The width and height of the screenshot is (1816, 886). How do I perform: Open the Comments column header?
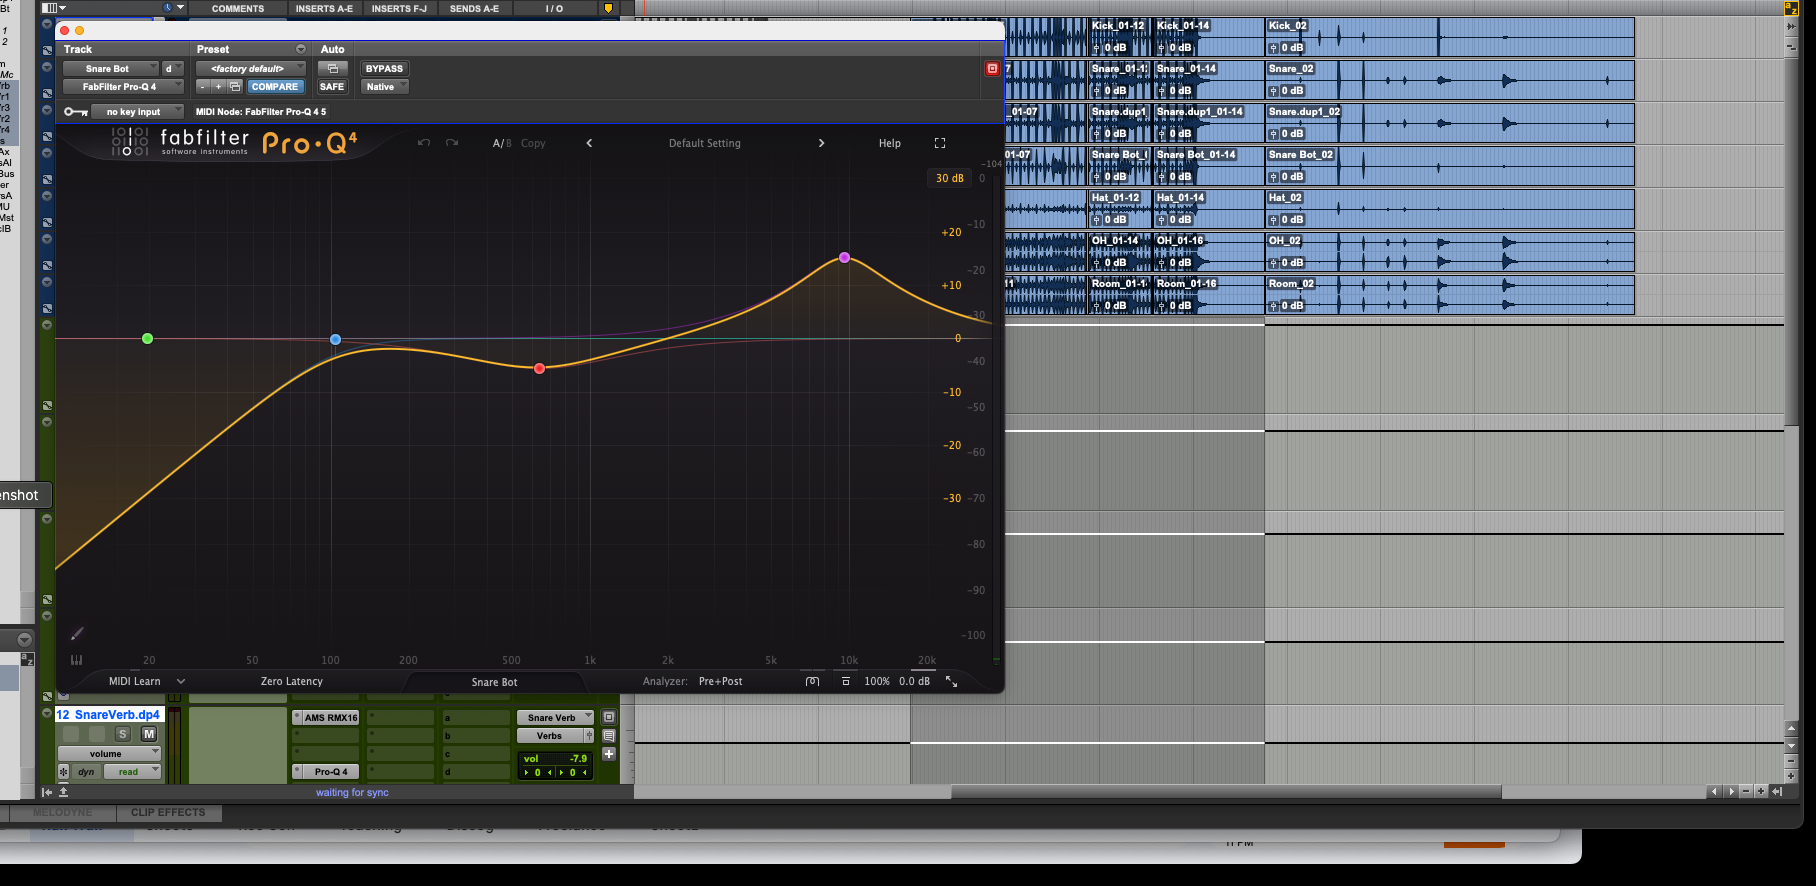click(238, 9)
